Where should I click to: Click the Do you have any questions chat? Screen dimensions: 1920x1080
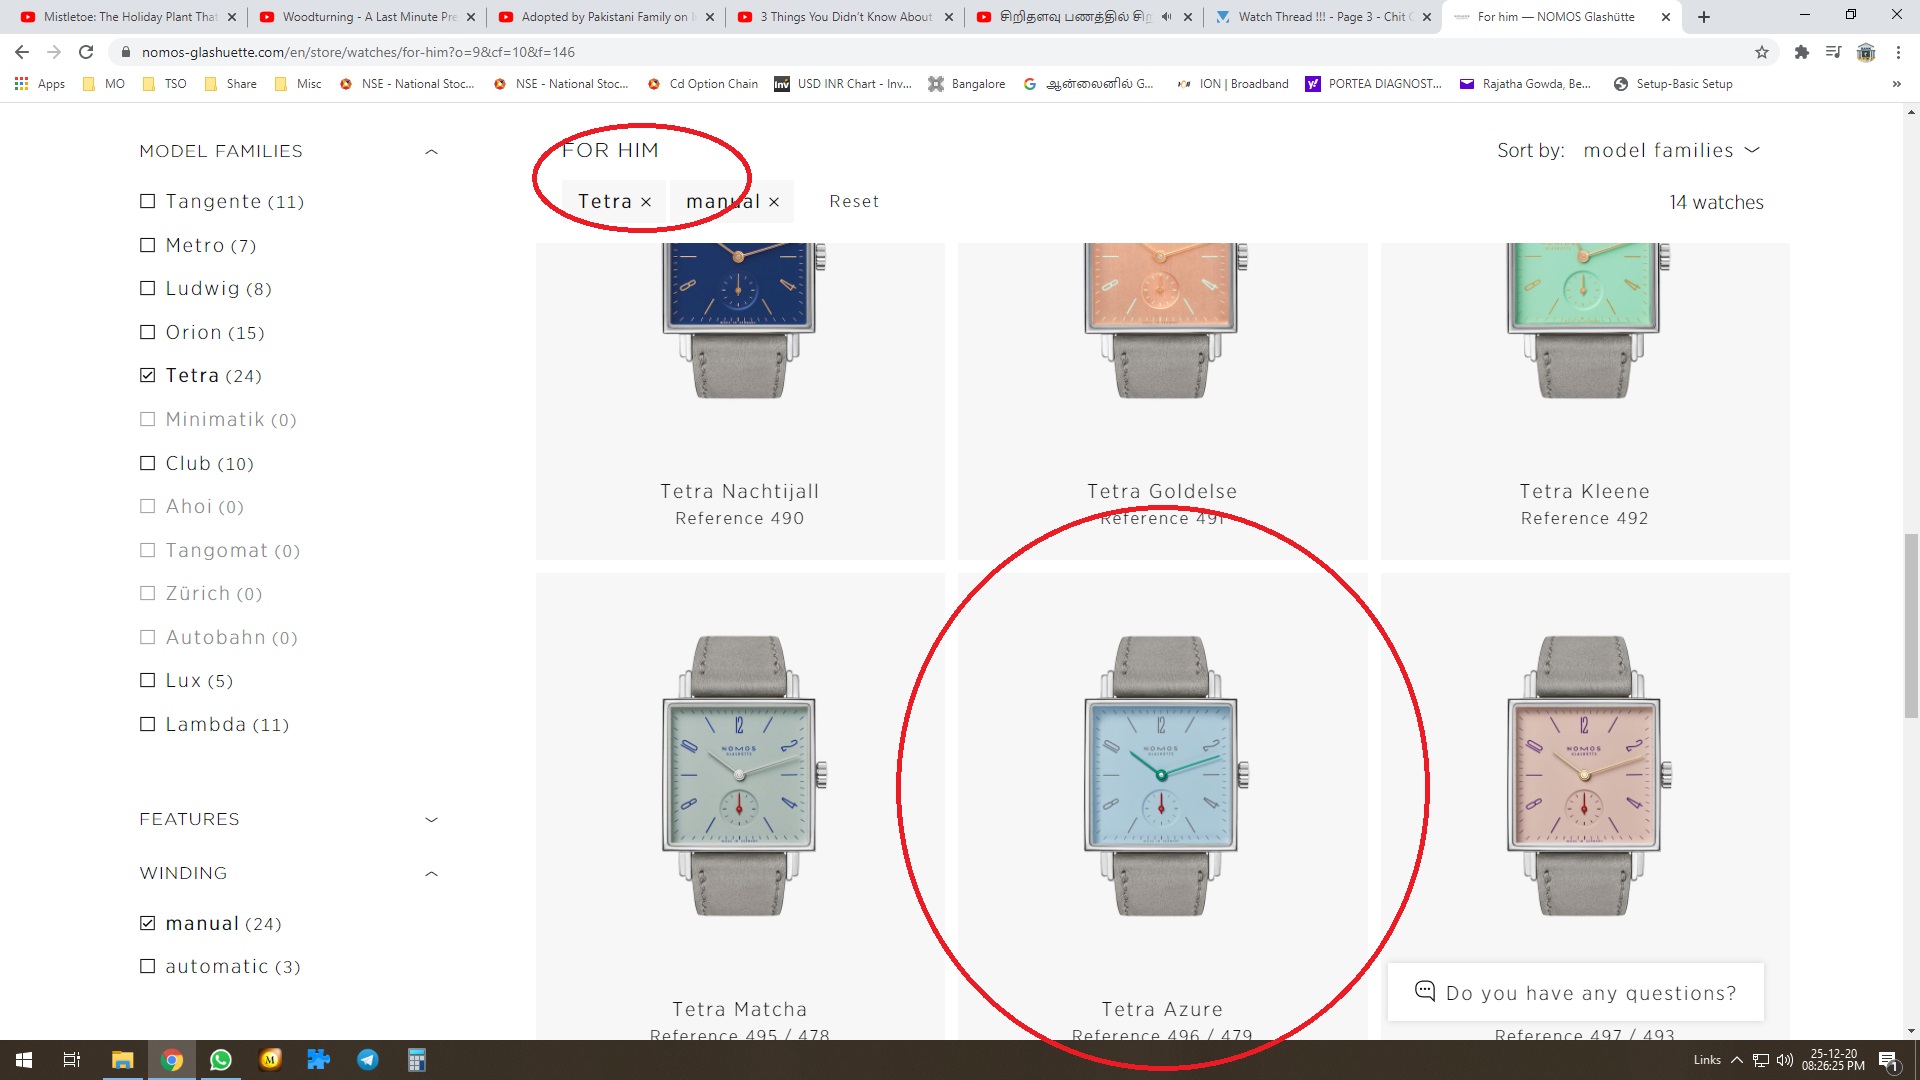click(x=1576, y=992)
